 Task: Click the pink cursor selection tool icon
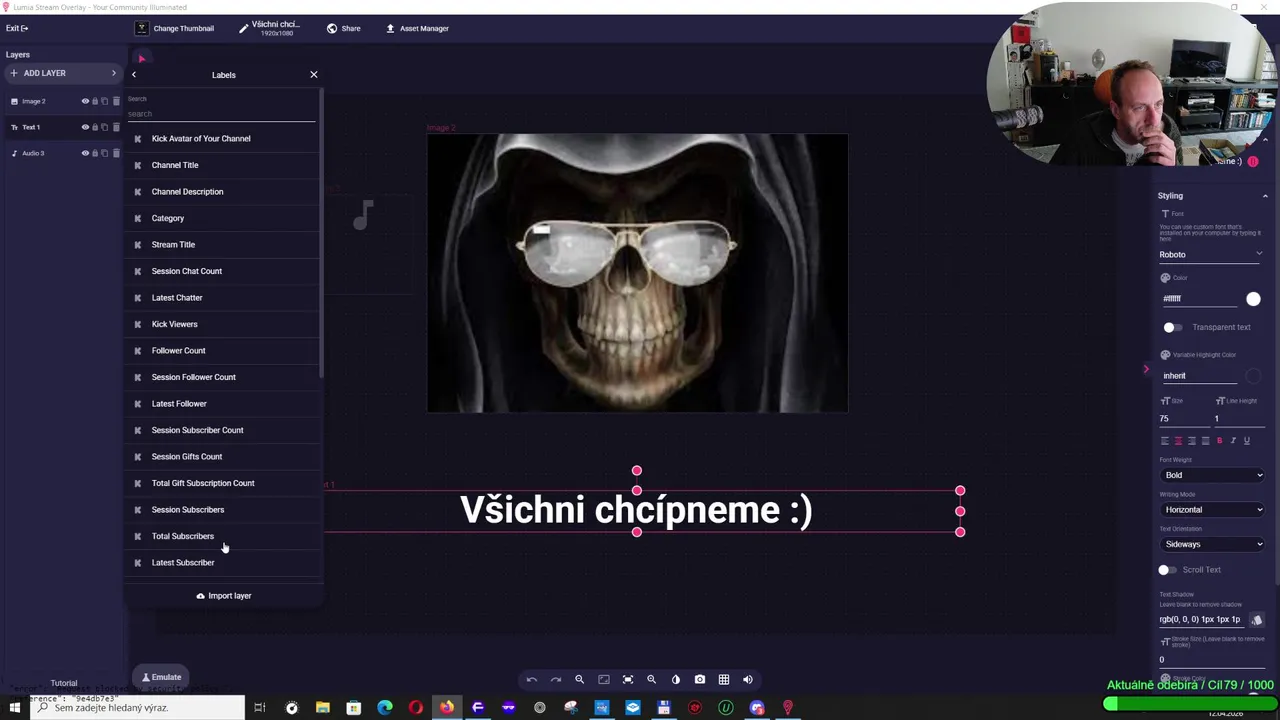[141, 59]
